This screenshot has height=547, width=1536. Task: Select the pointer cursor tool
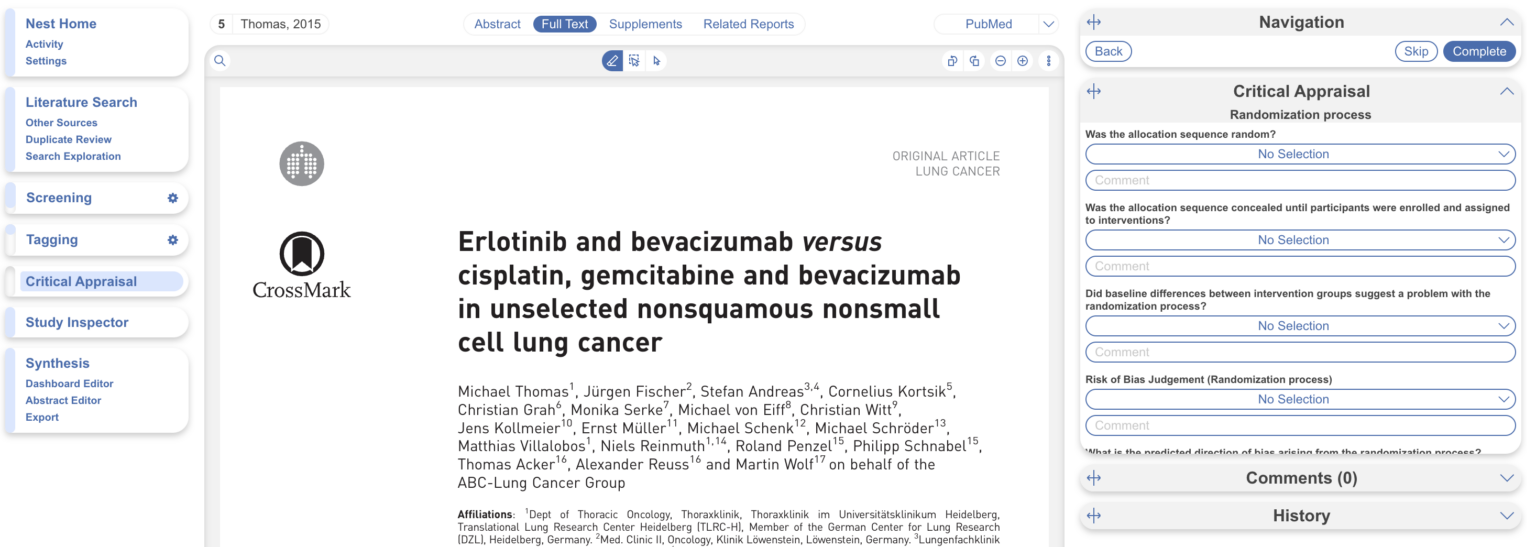[657, 61]
